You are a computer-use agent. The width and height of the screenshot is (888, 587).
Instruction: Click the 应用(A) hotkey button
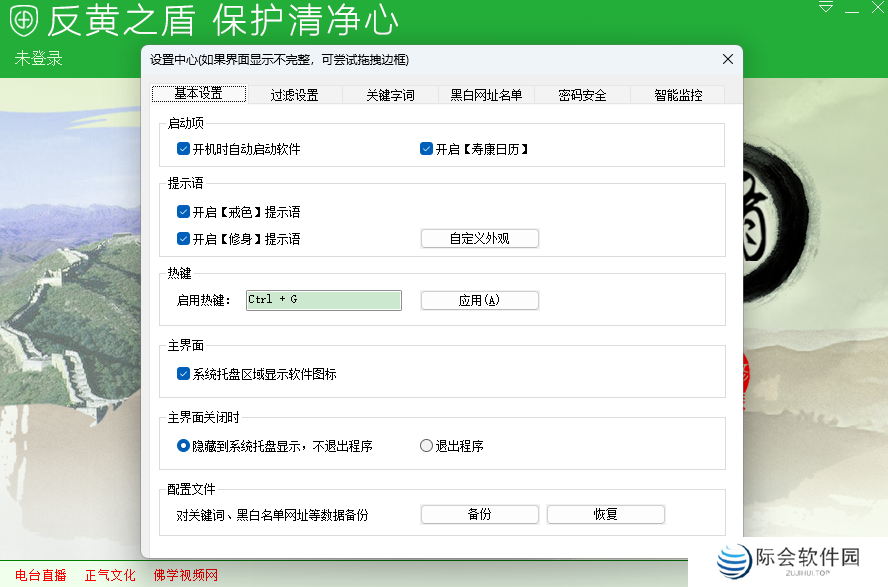coord(479,300)
